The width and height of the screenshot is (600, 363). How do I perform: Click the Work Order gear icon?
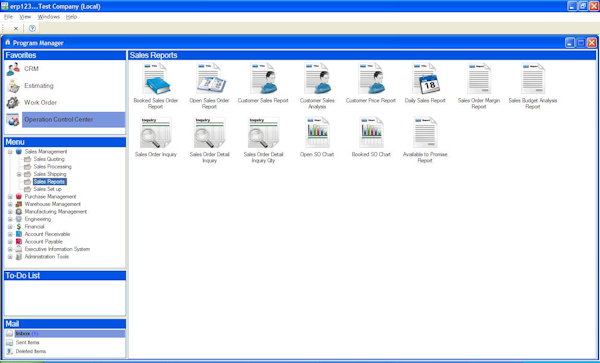point(13,103)
